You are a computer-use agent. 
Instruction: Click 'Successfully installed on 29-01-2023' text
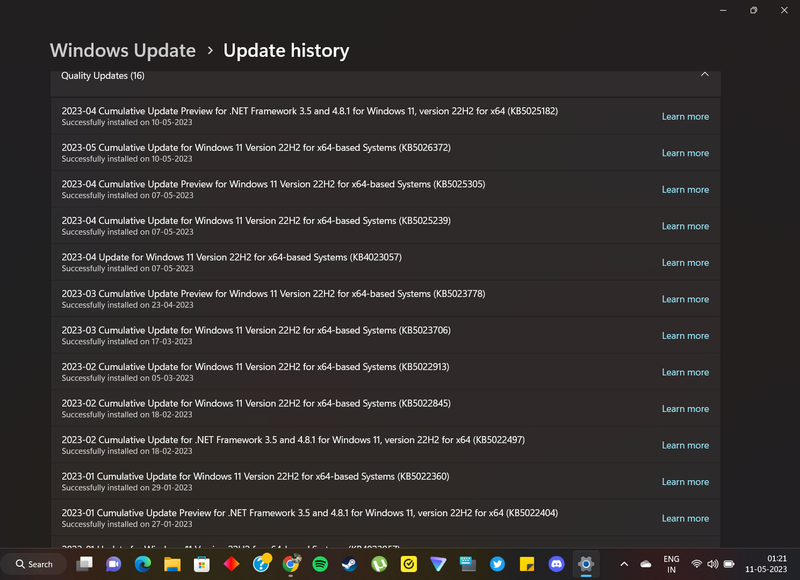coord(127,488)
